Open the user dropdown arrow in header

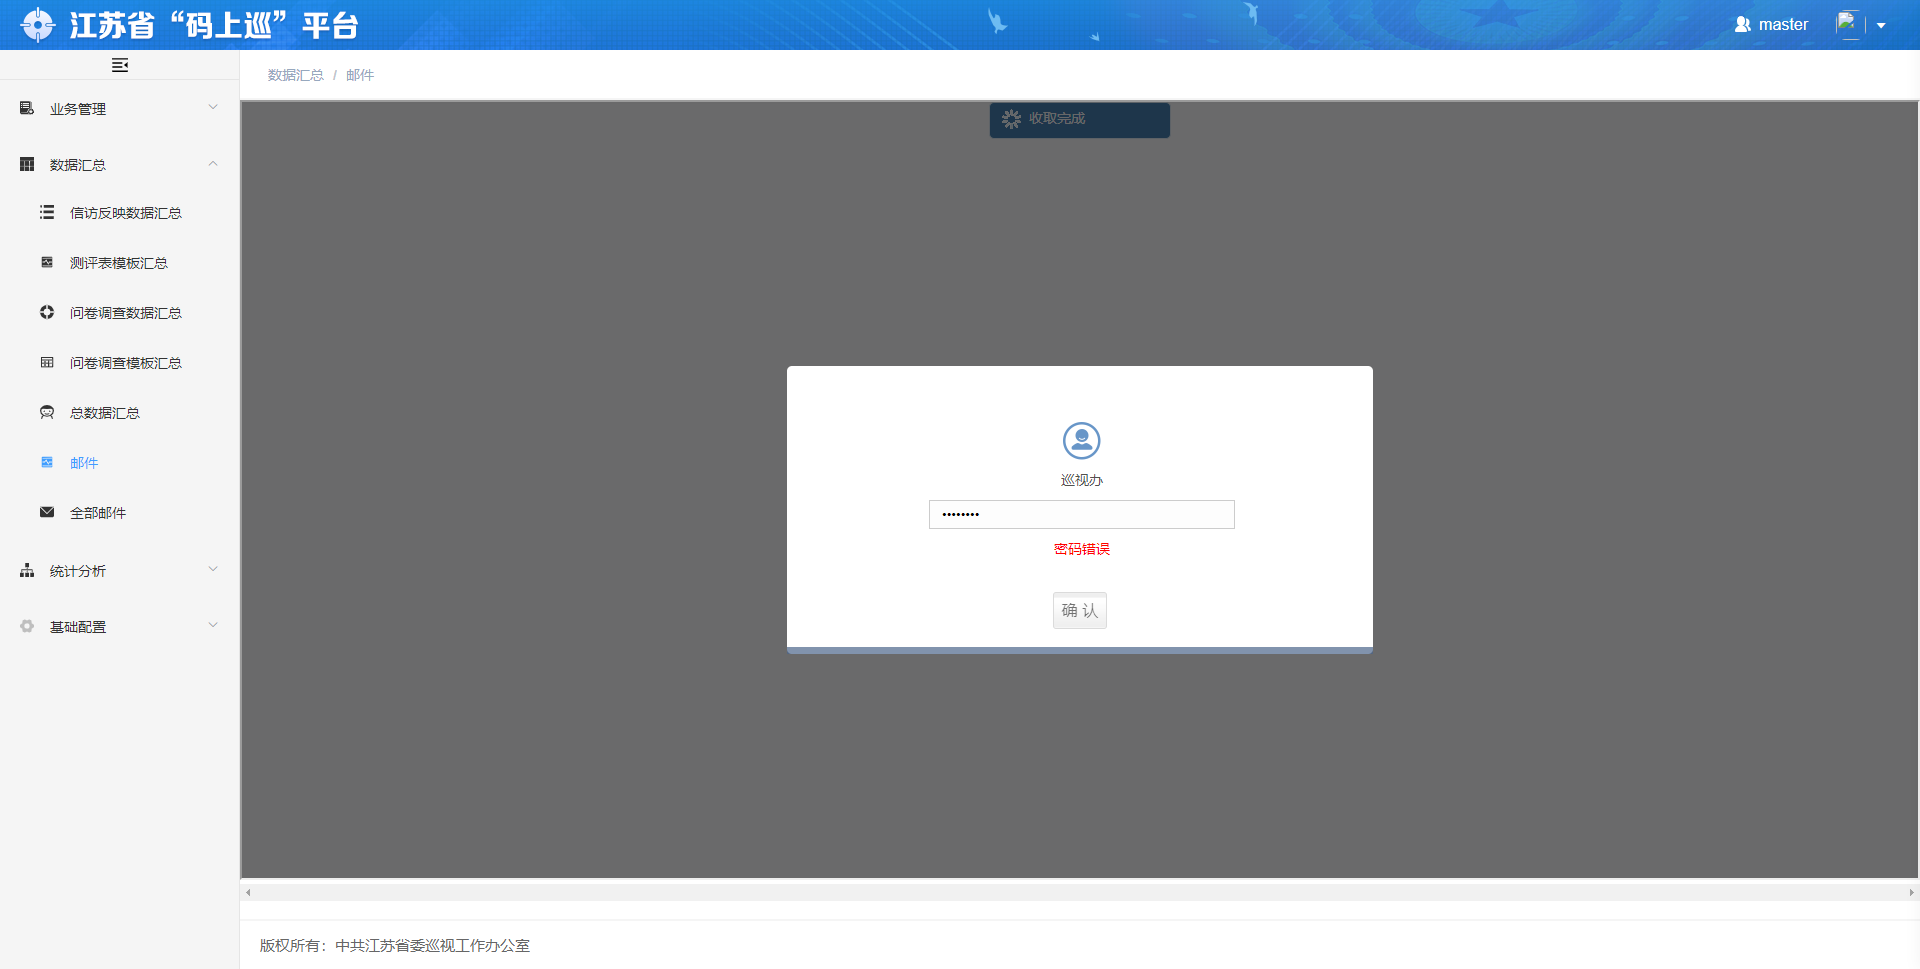(x=1881, y=25)
